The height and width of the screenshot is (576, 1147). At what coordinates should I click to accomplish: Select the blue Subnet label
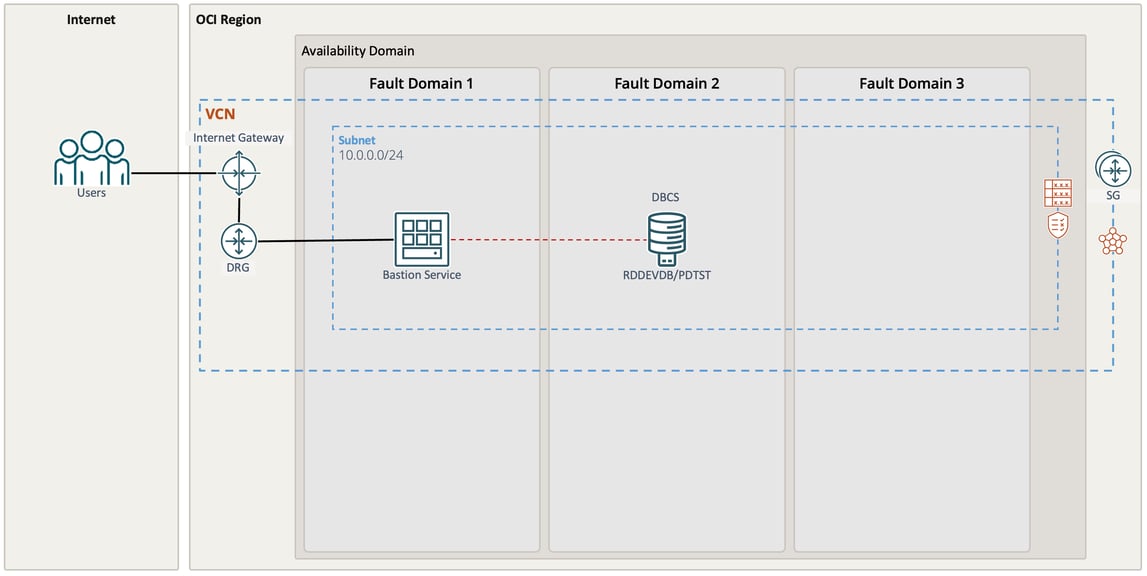coord(357,140)
